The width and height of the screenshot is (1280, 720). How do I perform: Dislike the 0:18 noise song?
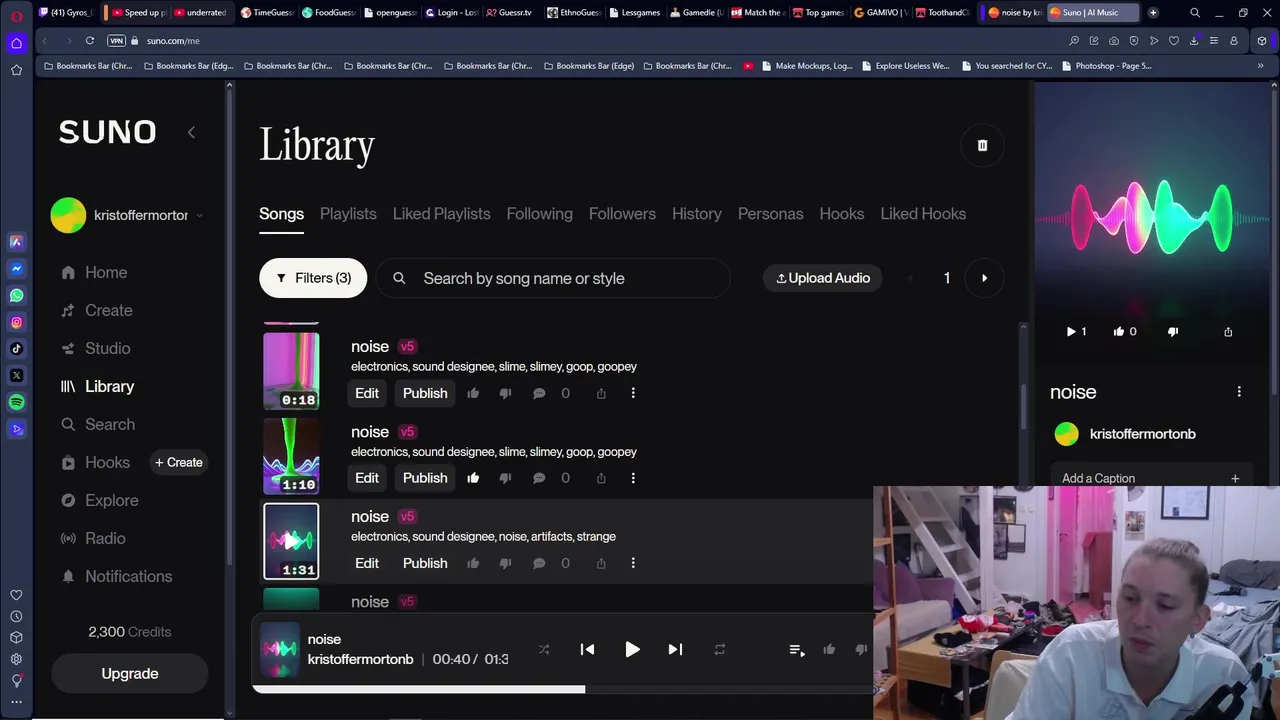pos(505,393)
